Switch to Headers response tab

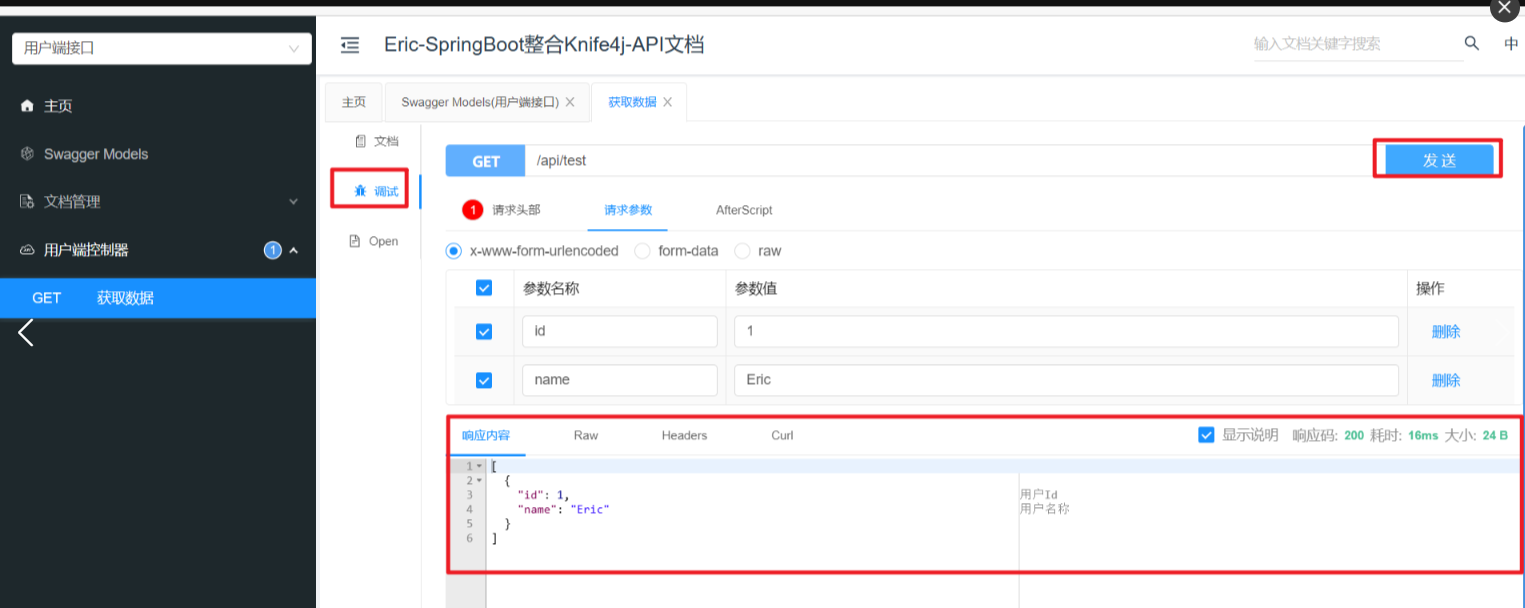684,435
